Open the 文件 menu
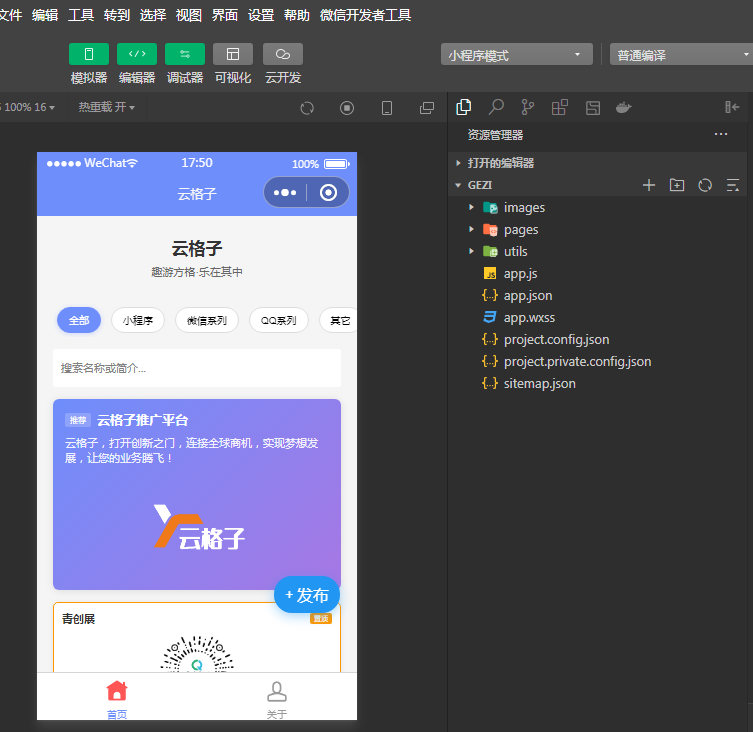This screenshot has width=753, height=732. click(x=10, y=15)
